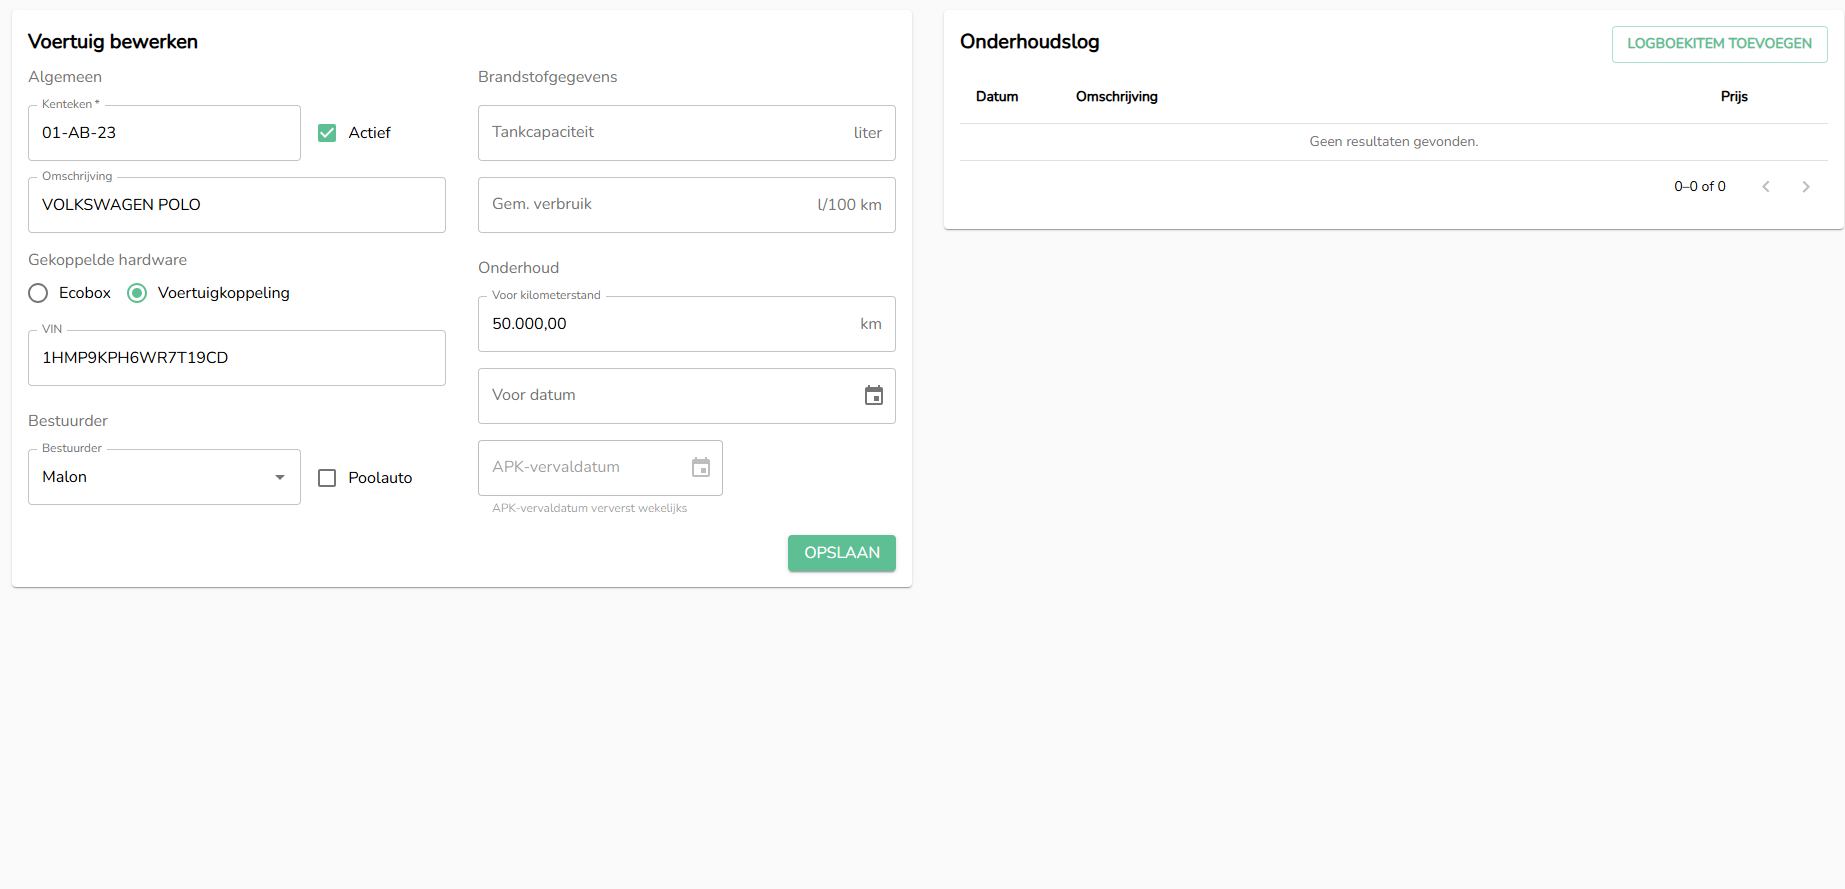
Task: Click the OPSLAAN button
Action: click(x=841, y=553)
